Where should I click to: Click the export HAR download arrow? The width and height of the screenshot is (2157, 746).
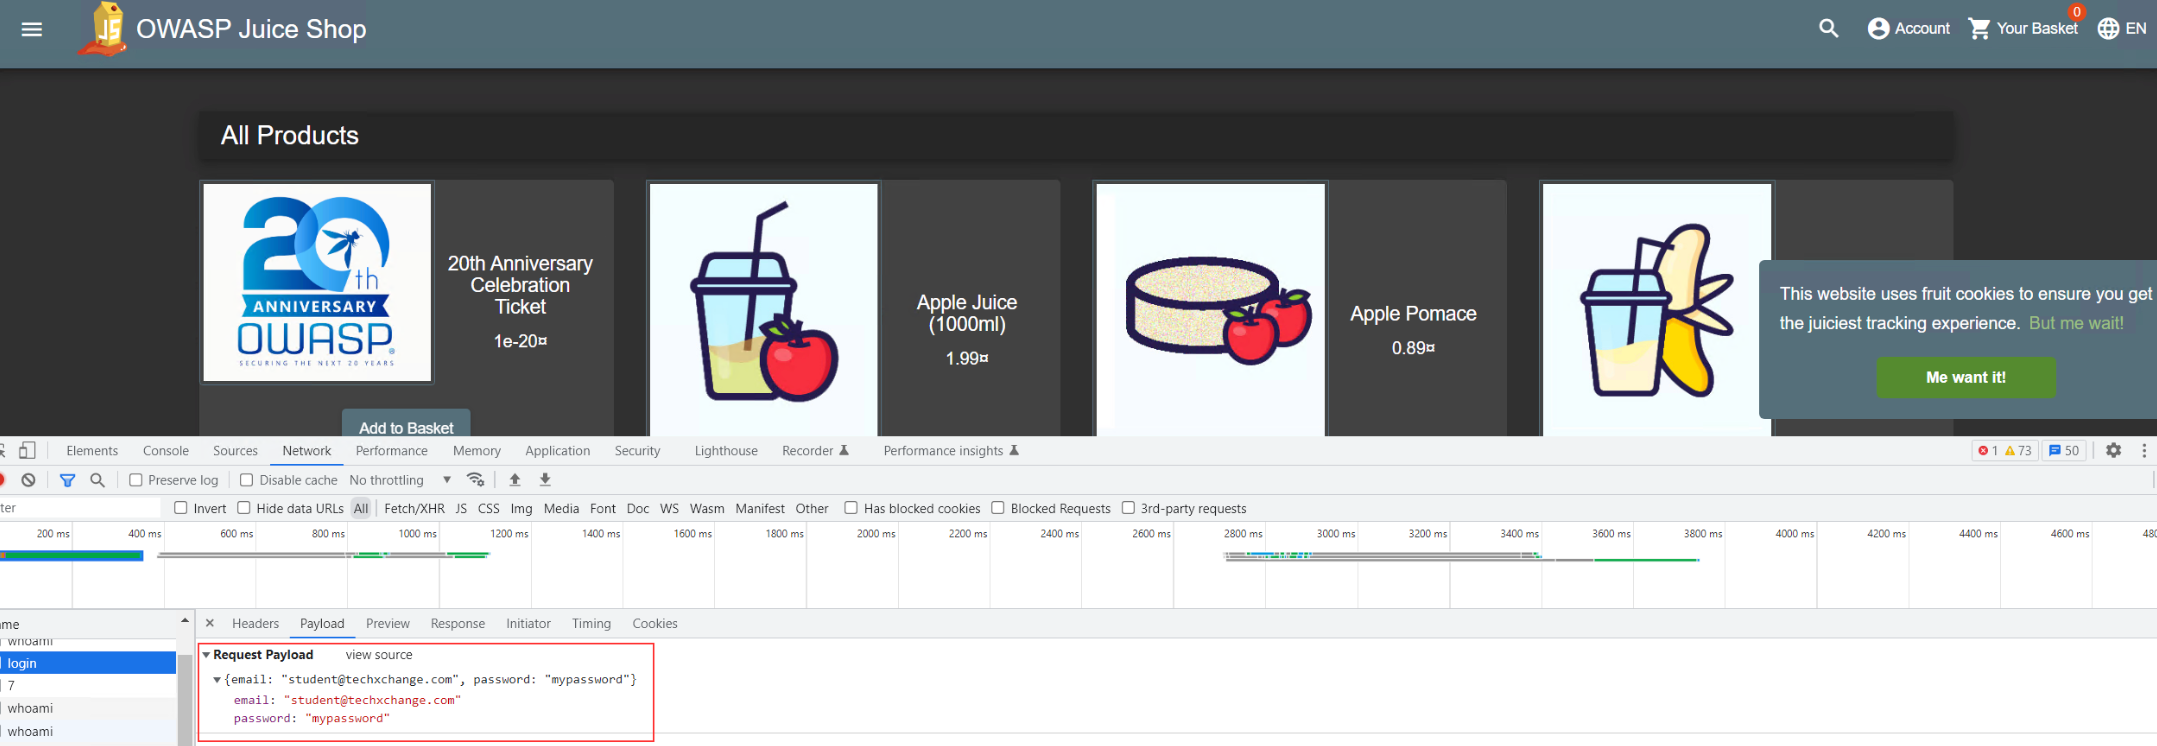(x=545, y=480)
